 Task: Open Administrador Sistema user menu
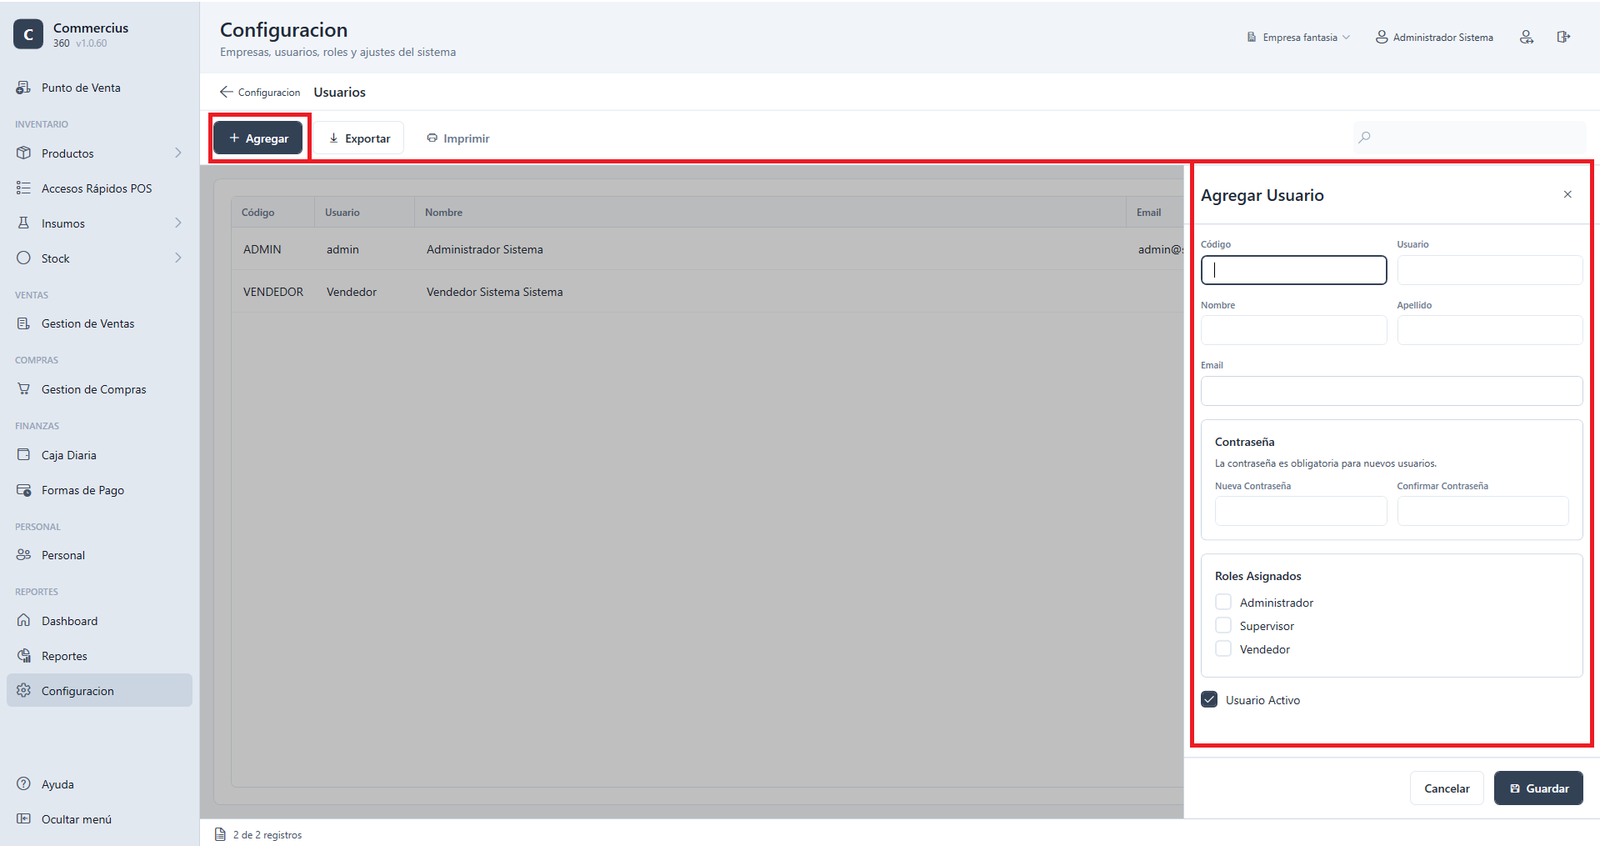click(x=1434, y=37)
